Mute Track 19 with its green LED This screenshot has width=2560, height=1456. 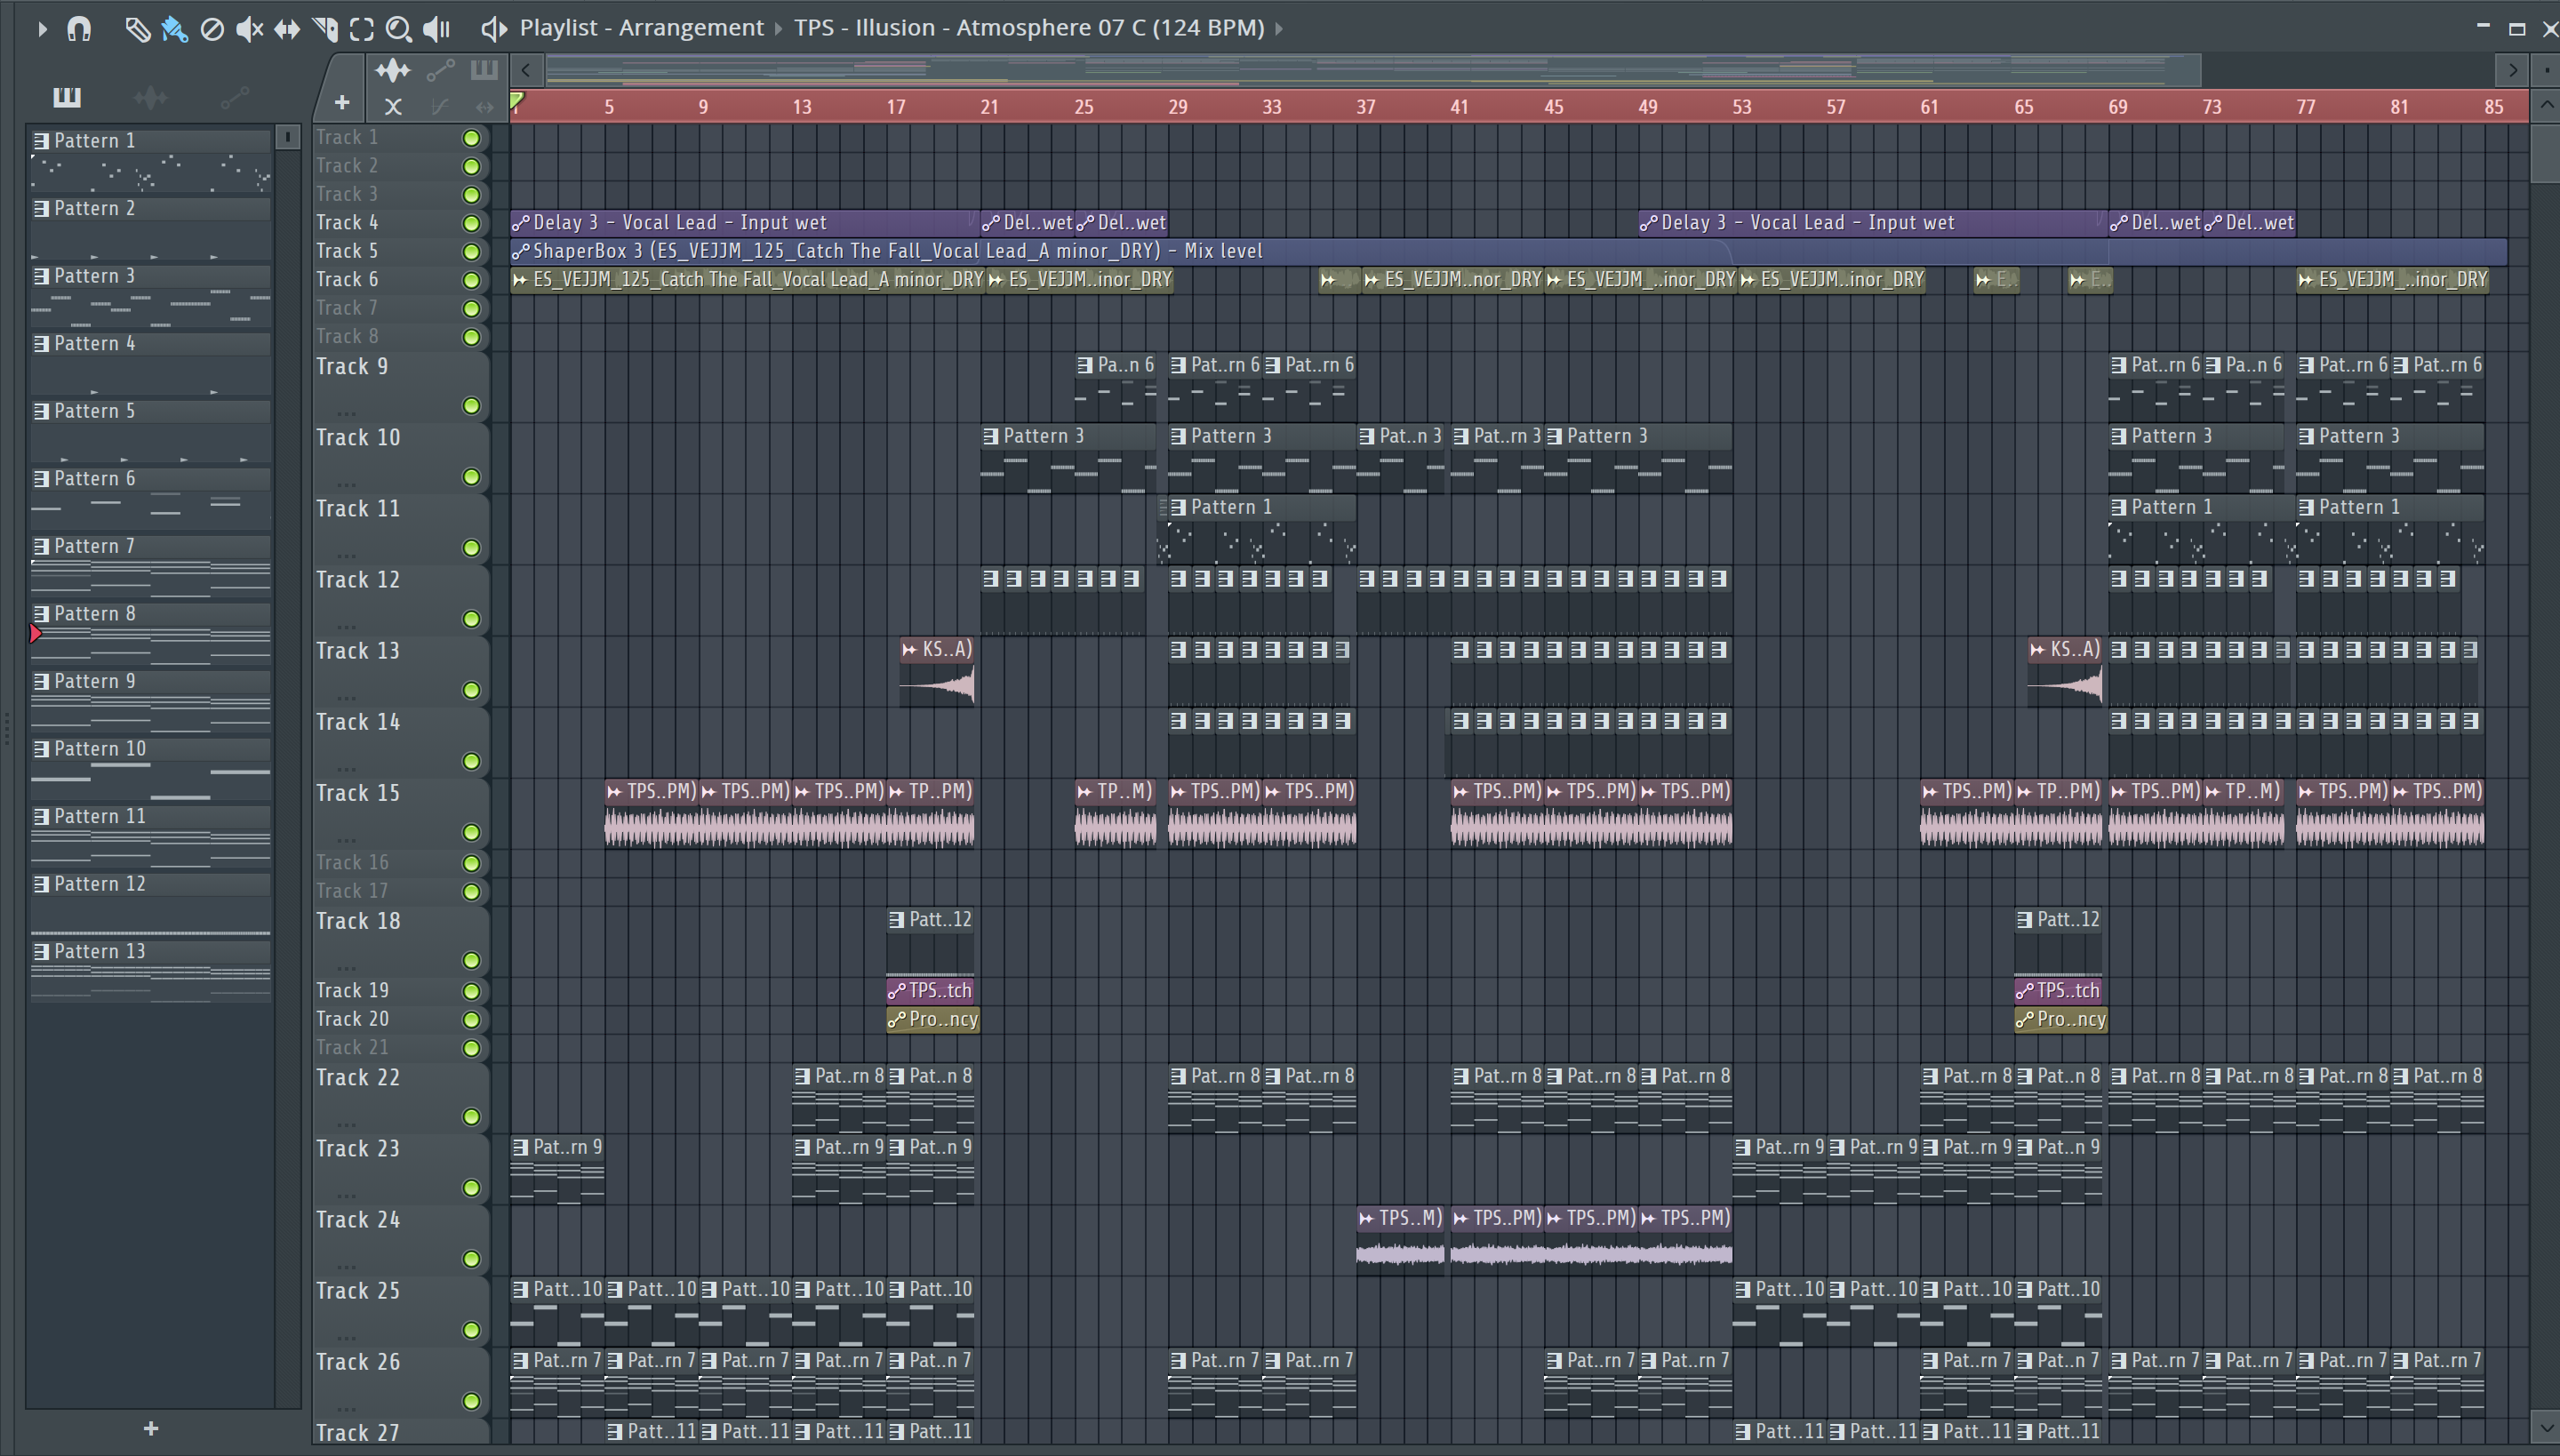pyautogui.click(x=471, y=991)
